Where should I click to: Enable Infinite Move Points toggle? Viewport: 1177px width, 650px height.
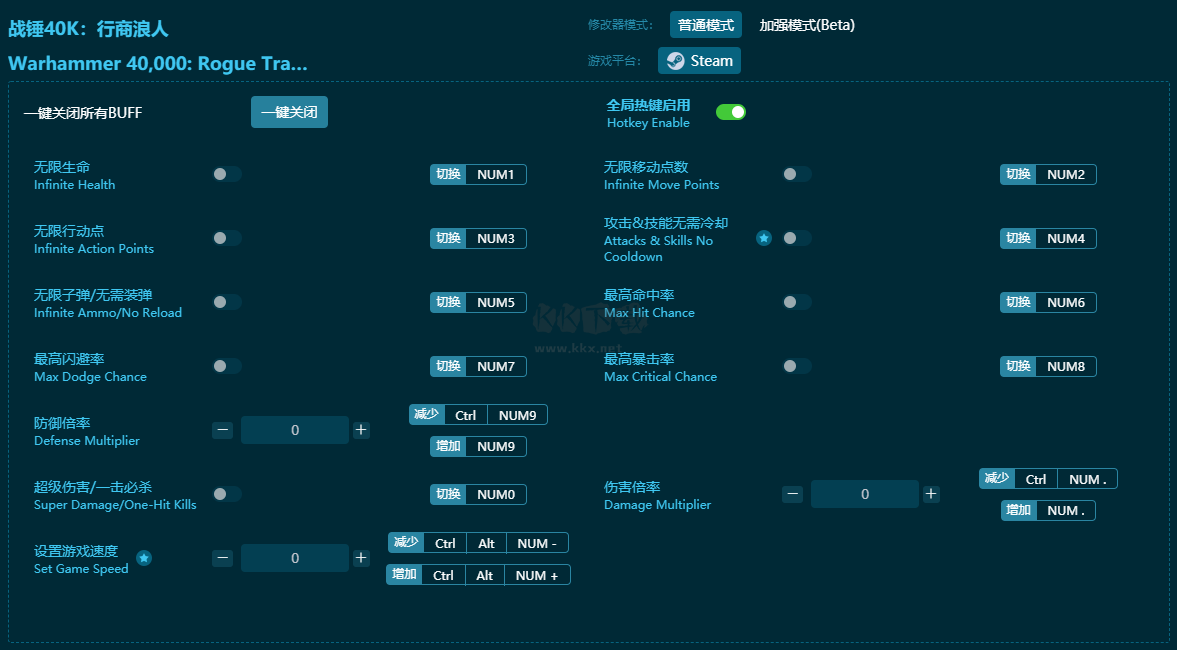point(796,174)
